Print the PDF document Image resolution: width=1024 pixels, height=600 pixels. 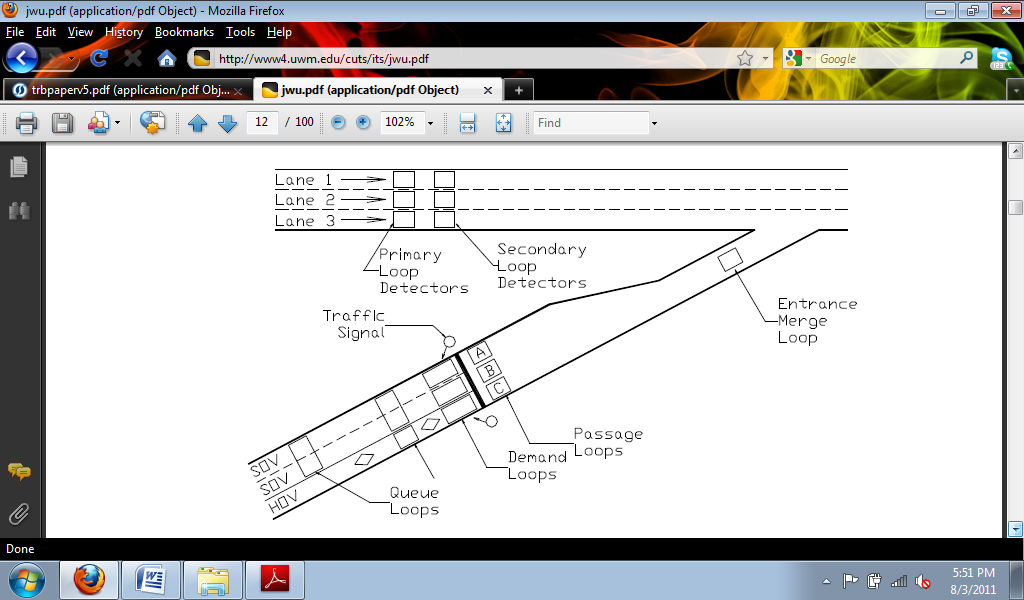pyautogui.click(x=26, y=123)
